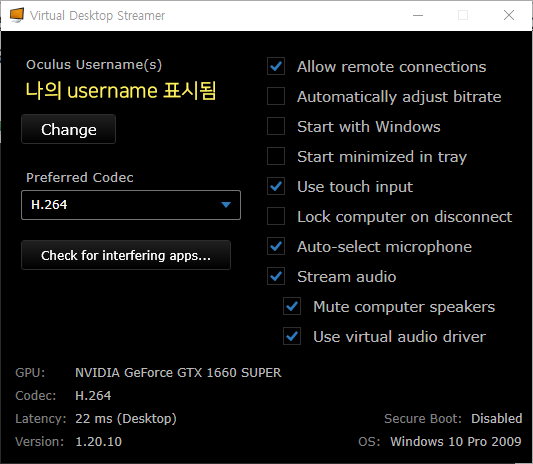The width and height of the screenshot is (533, 464).
Task: Click the Latency value 22 ms (Desktop)
Action: click(126, 418)
